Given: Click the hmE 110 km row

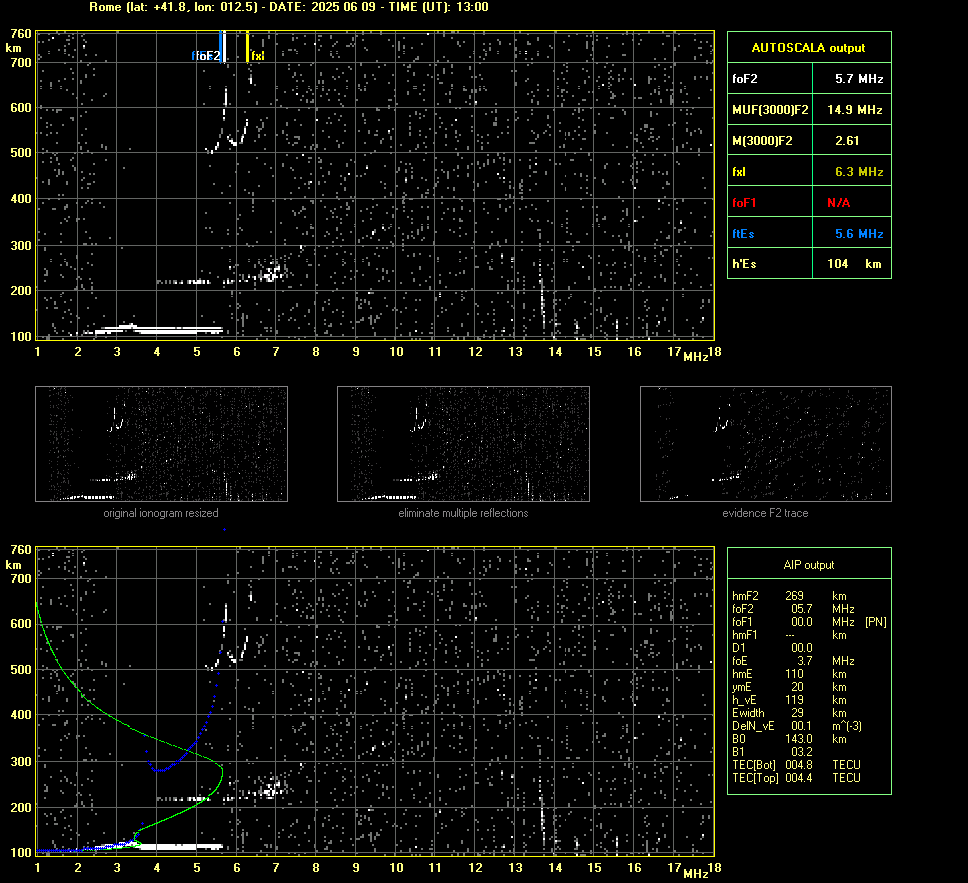Looking at the screenshot, I should [789, 674].
